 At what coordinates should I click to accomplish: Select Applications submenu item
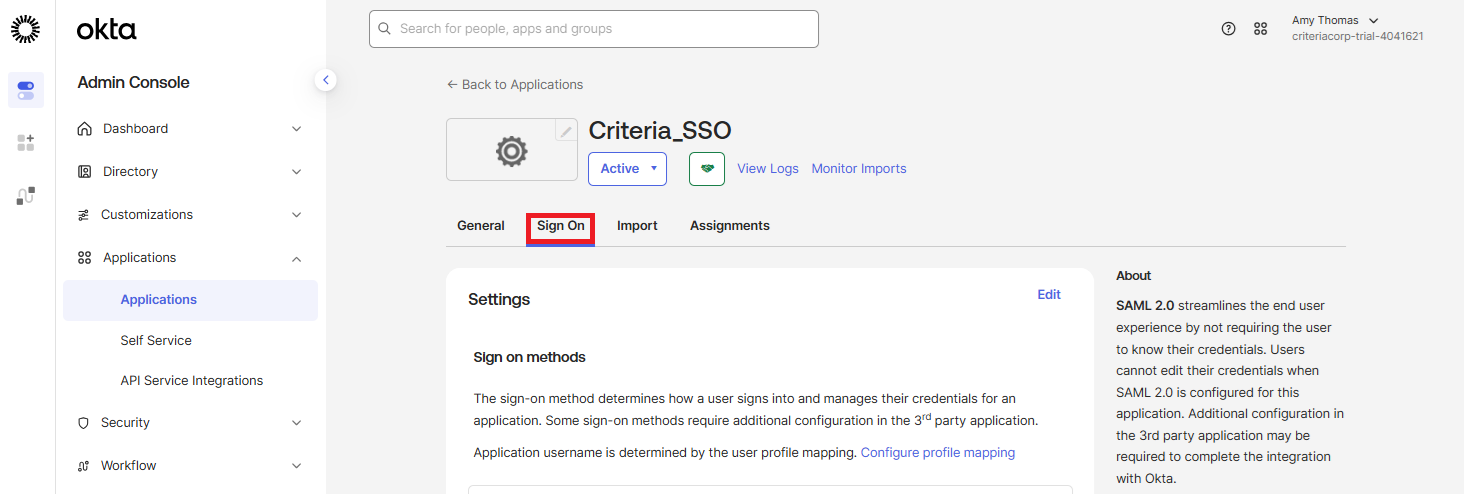click(190, 300)
